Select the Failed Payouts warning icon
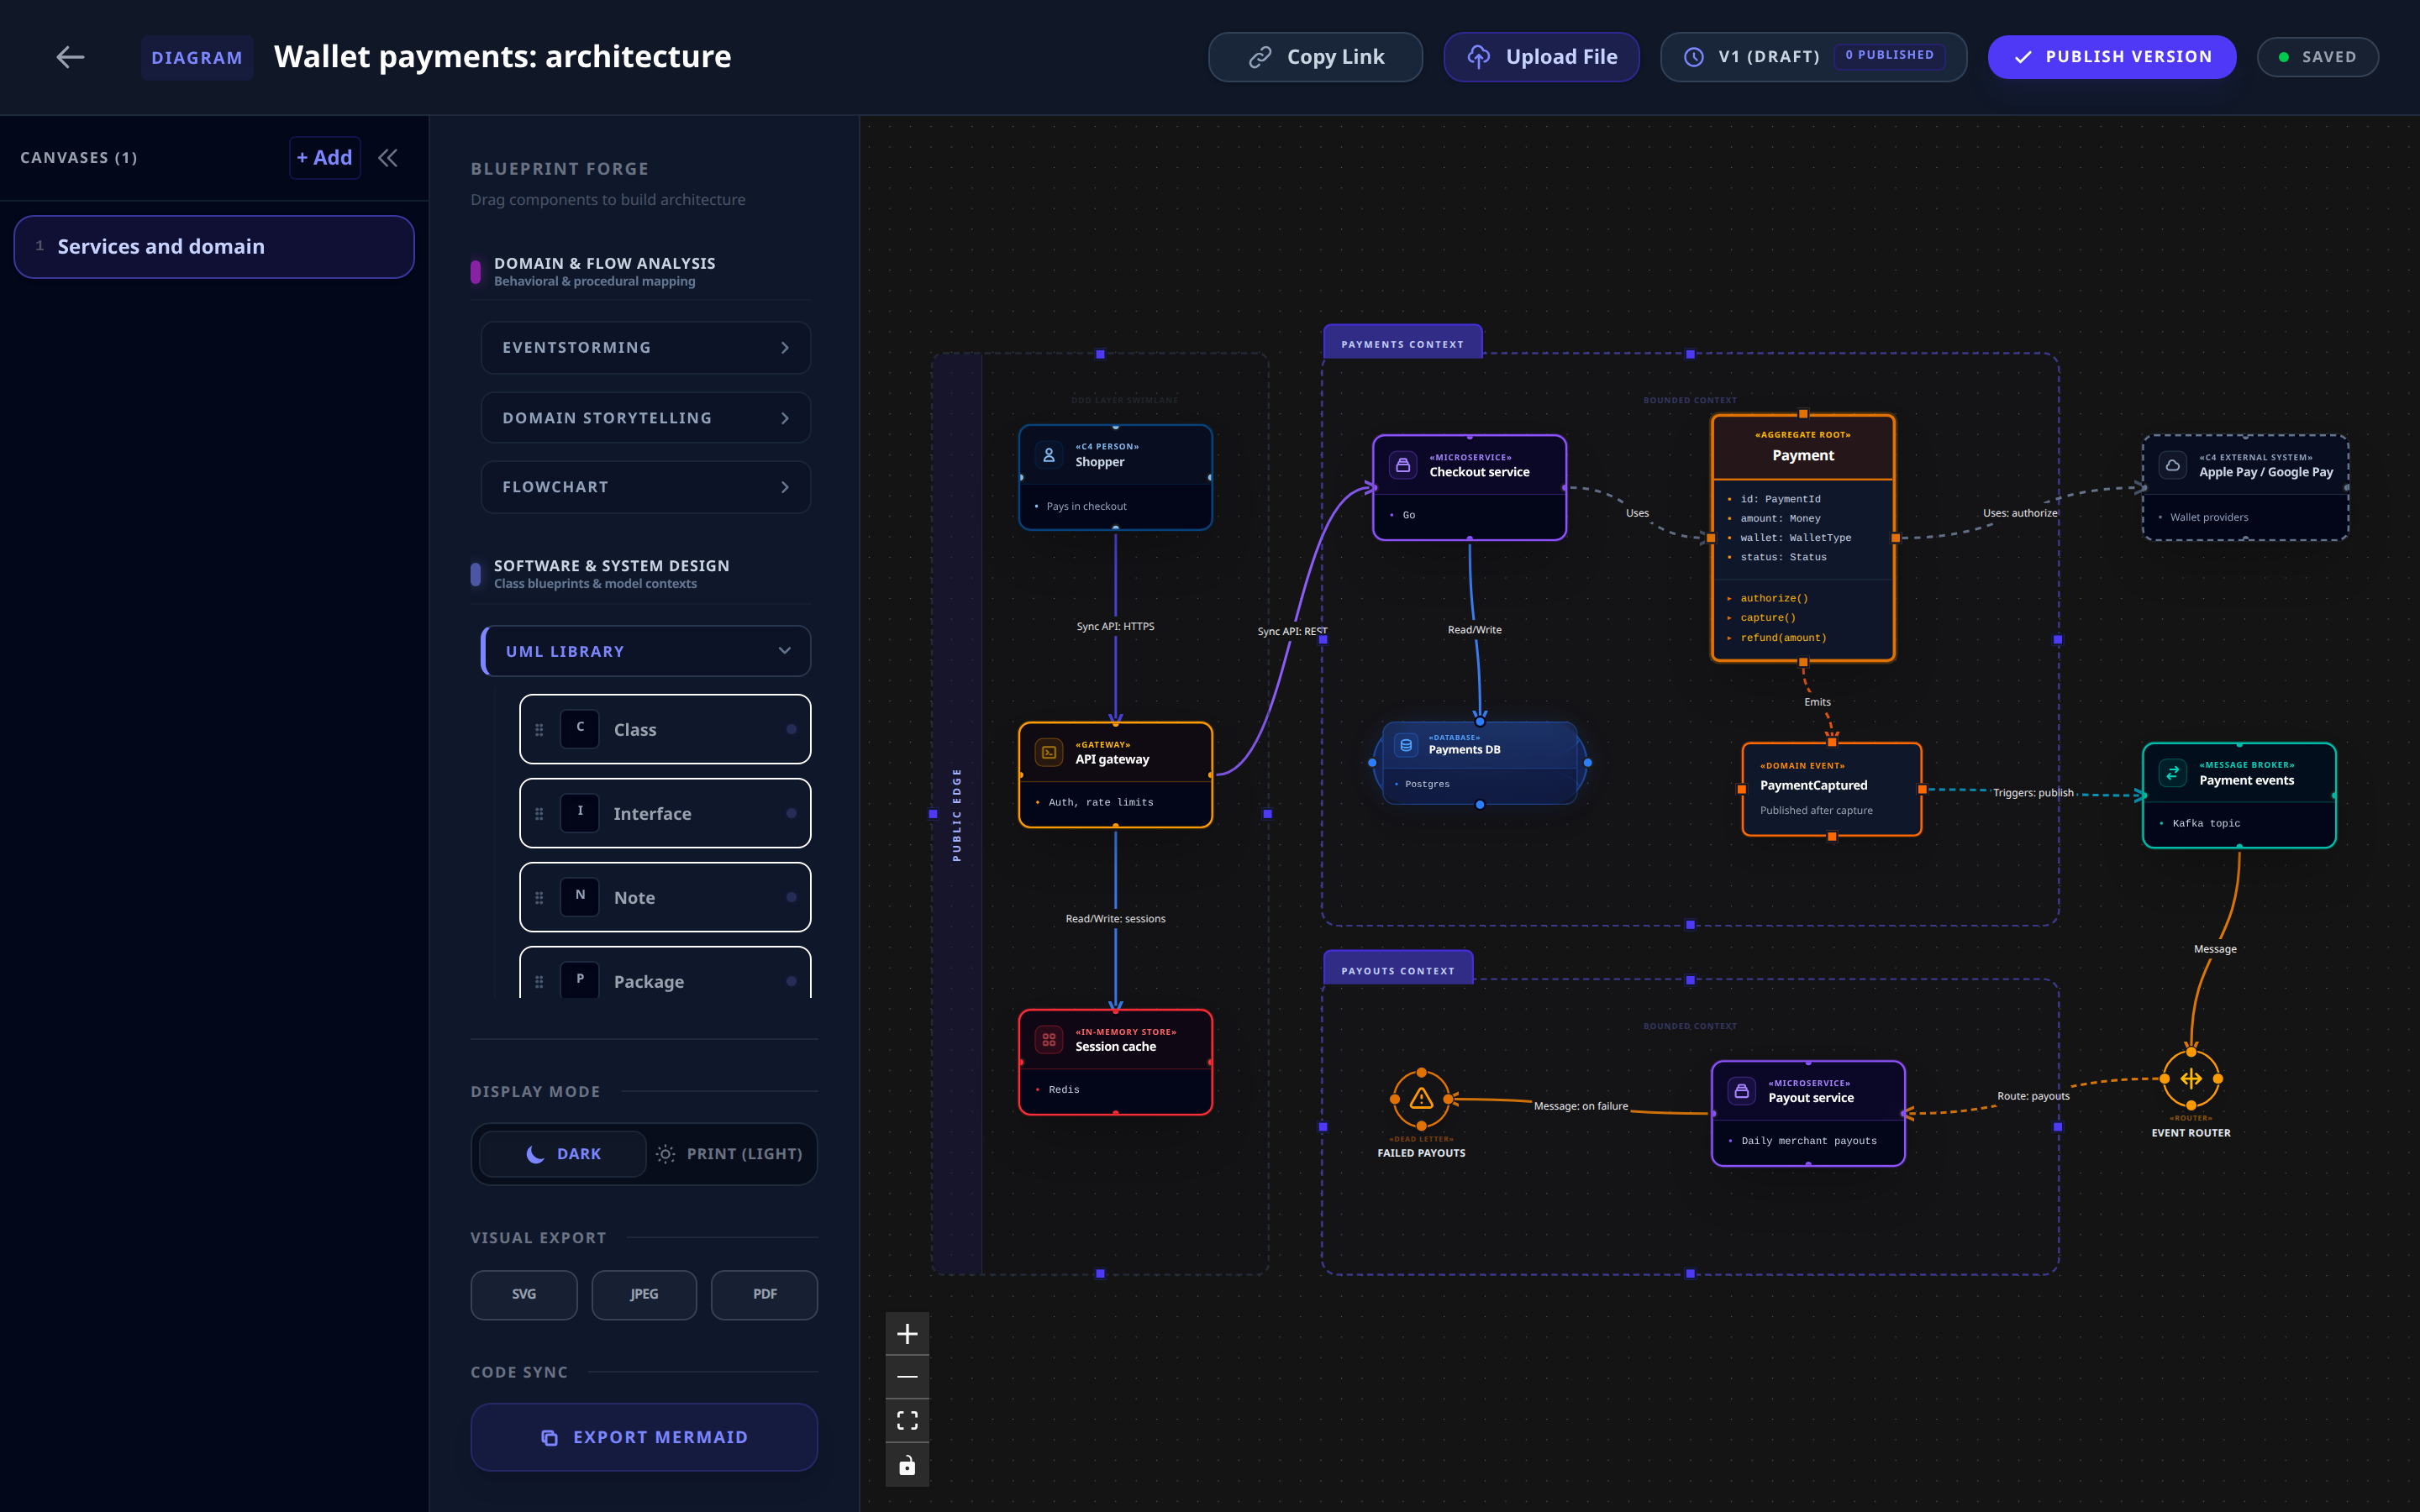2420x1512 pixels. pos(1421,1099)
